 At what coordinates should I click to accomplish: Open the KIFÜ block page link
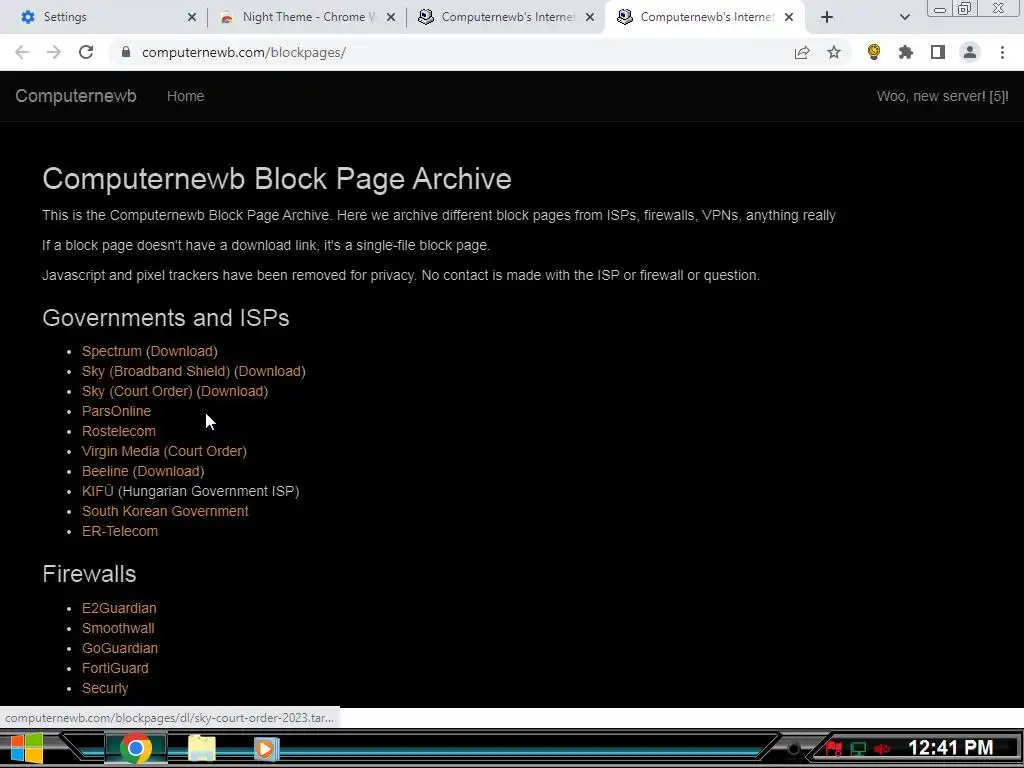coord(98,491)
